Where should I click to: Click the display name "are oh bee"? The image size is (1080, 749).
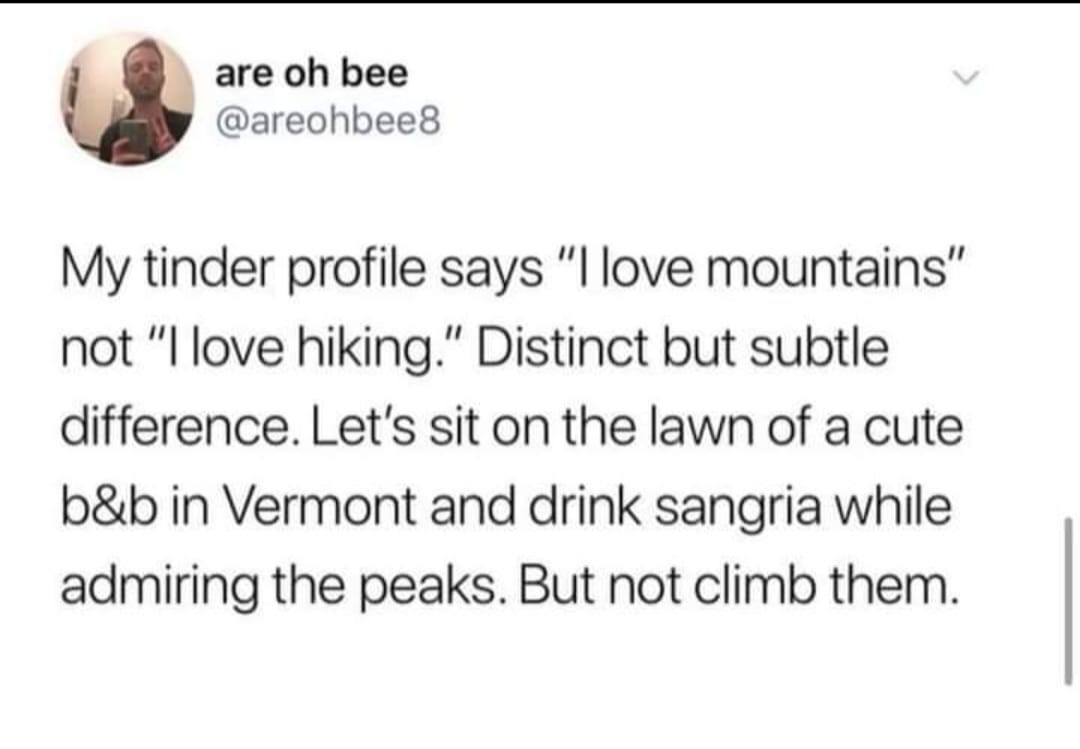[x=312, y=74]
